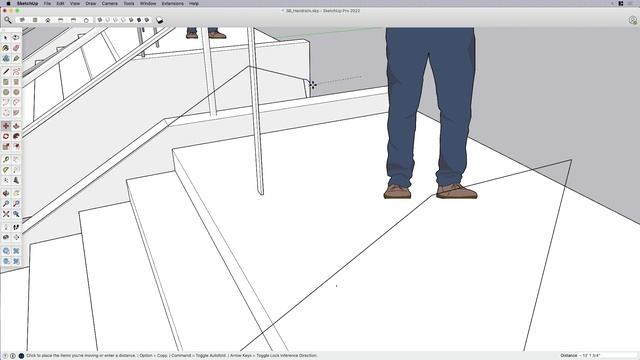The height and width of the screenshot is (360, 640).
Task: Choose the Zoom magnifier tool
Action: click(x=6, y=204)
